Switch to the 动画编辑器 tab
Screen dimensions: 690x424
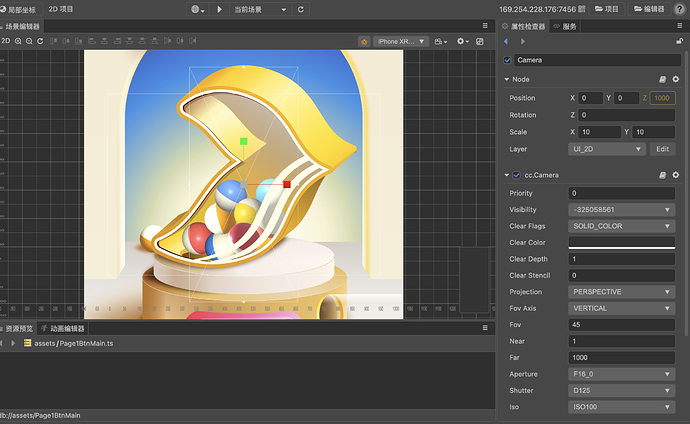click(68, 328)
